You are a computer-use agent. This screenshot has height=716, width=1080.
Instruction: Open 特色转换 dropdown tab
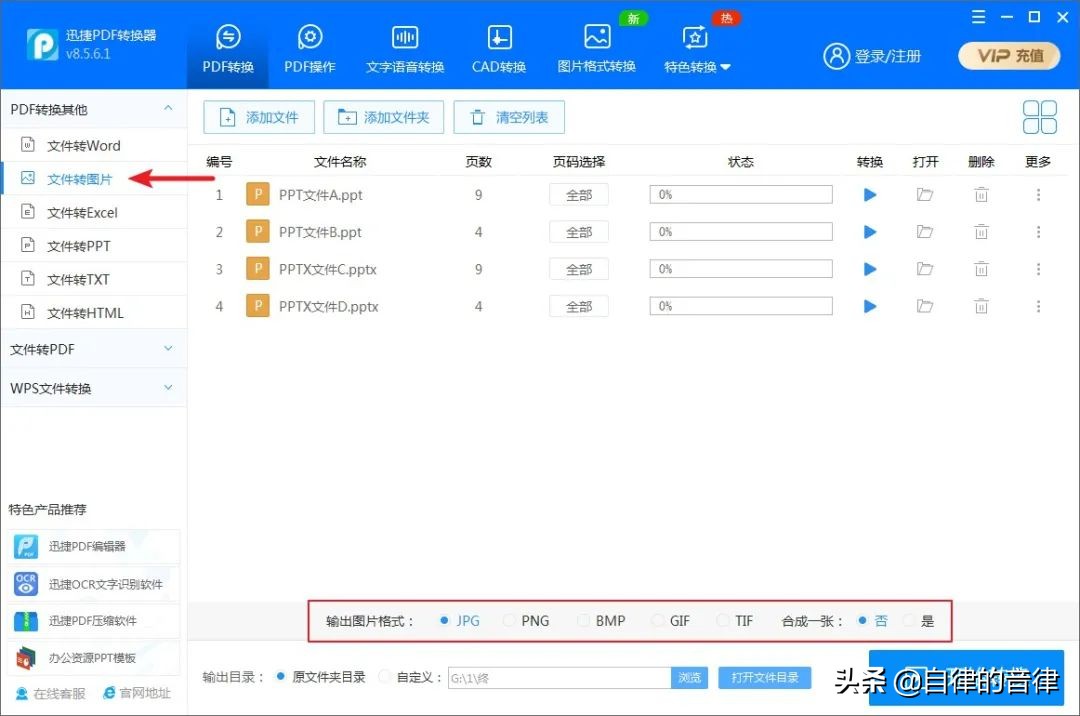[696, 49]
